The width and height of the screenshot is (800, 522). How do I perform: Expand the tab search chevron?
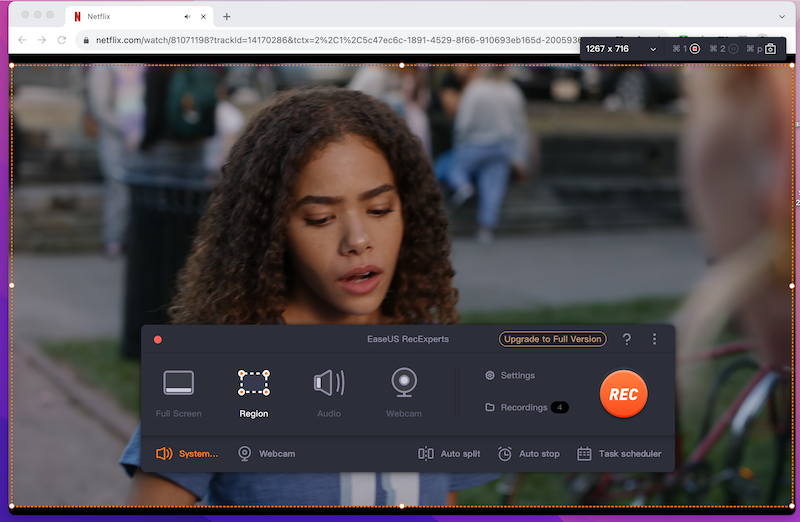coord(782,16)
